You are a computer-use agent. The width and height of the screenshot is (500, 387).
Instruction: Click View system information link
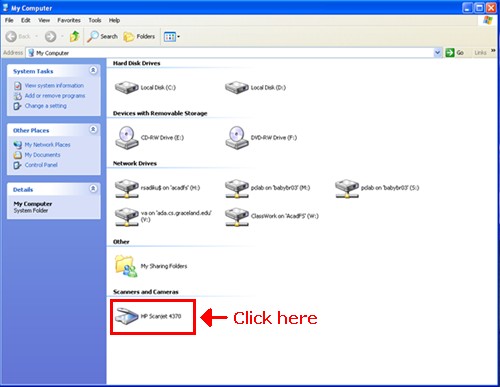coord(54,86)
